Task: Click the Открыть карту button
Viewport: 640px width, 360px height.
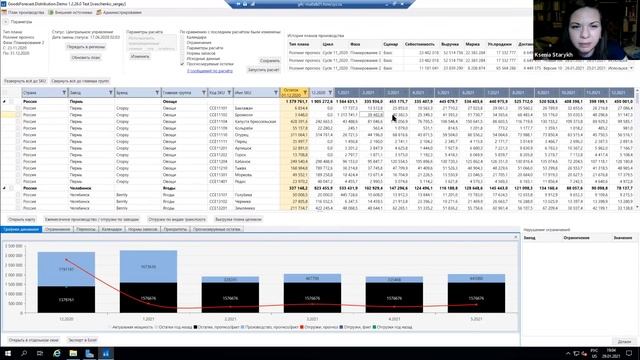Action: (22, 220)
